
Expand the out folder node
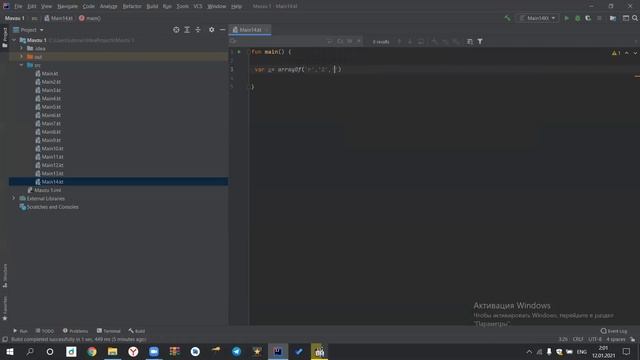click(21, 57)
